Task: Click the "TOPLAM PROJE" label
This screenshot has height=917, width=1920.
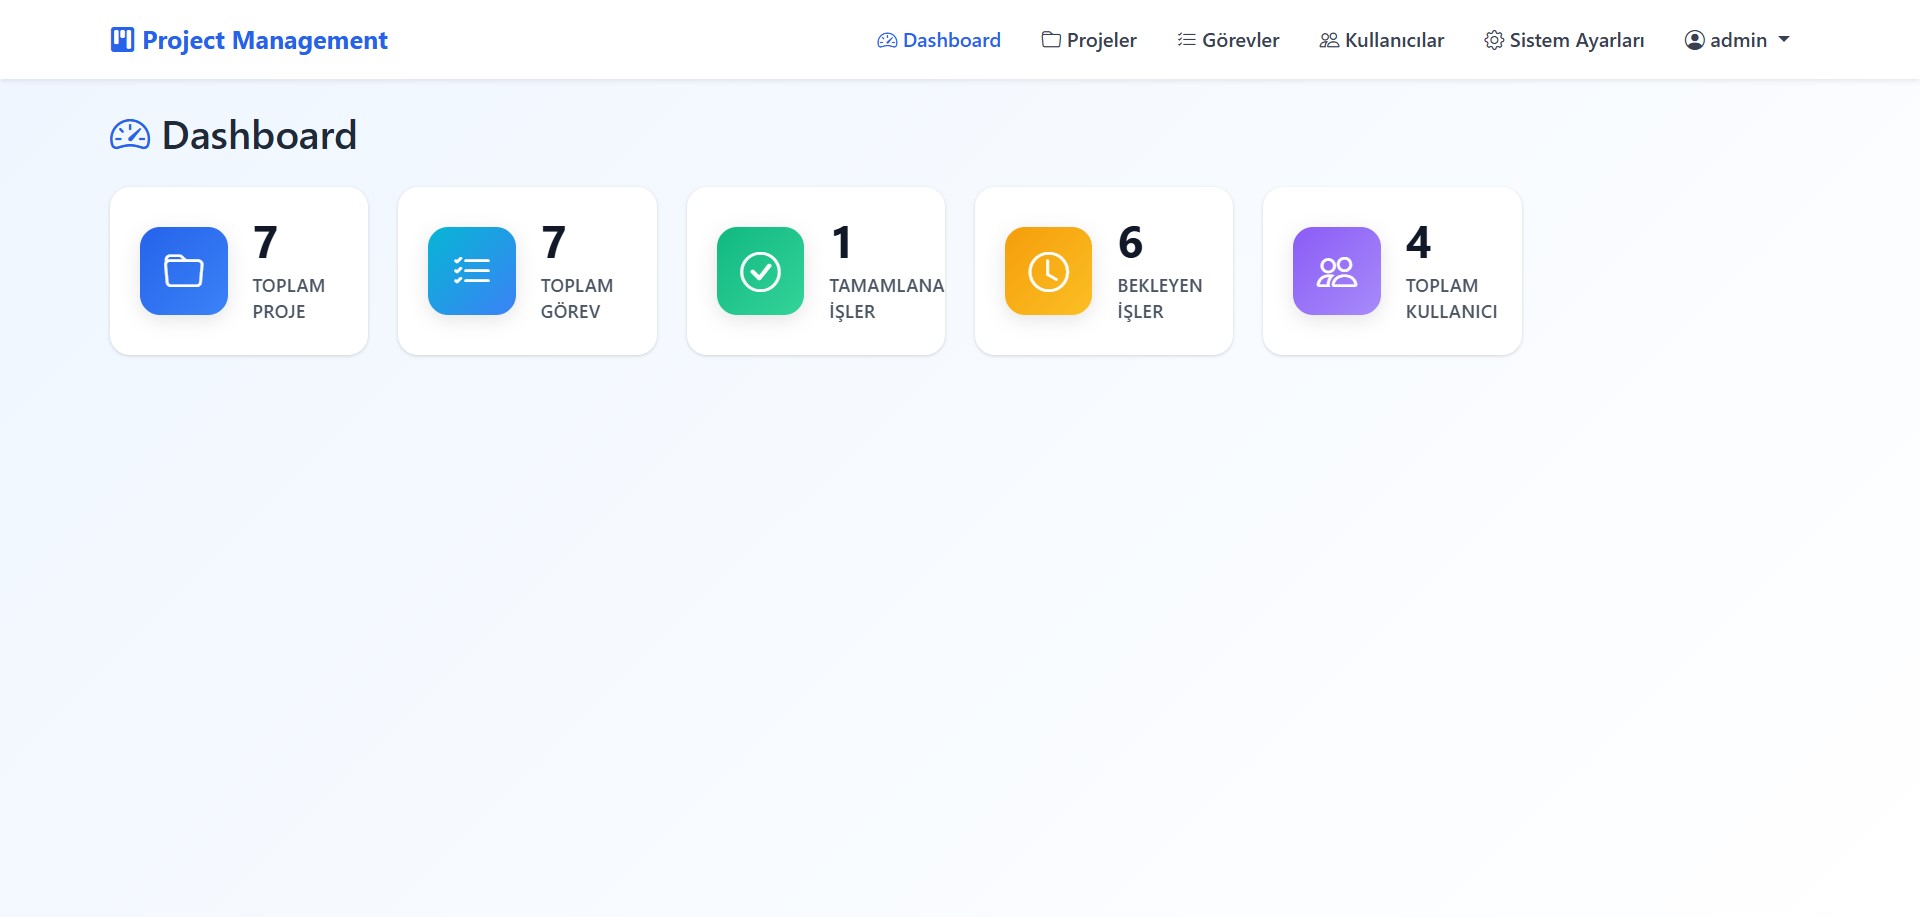Action: coord(289,298)
